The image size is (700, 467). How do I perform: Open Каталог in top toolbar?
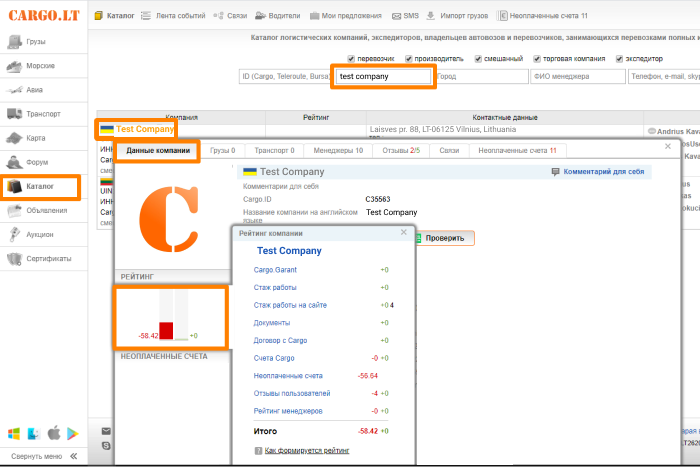click(x=114, y=16)
